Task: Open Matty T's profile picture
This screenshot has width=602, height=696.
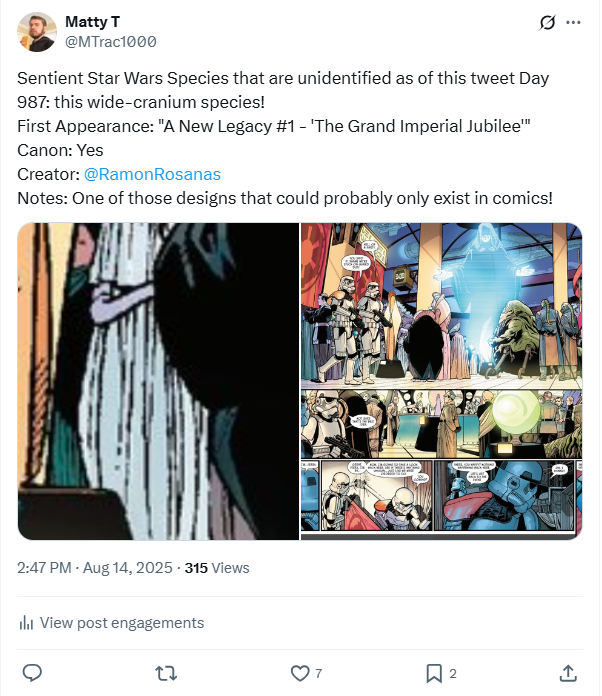Action: coord(37,31)
